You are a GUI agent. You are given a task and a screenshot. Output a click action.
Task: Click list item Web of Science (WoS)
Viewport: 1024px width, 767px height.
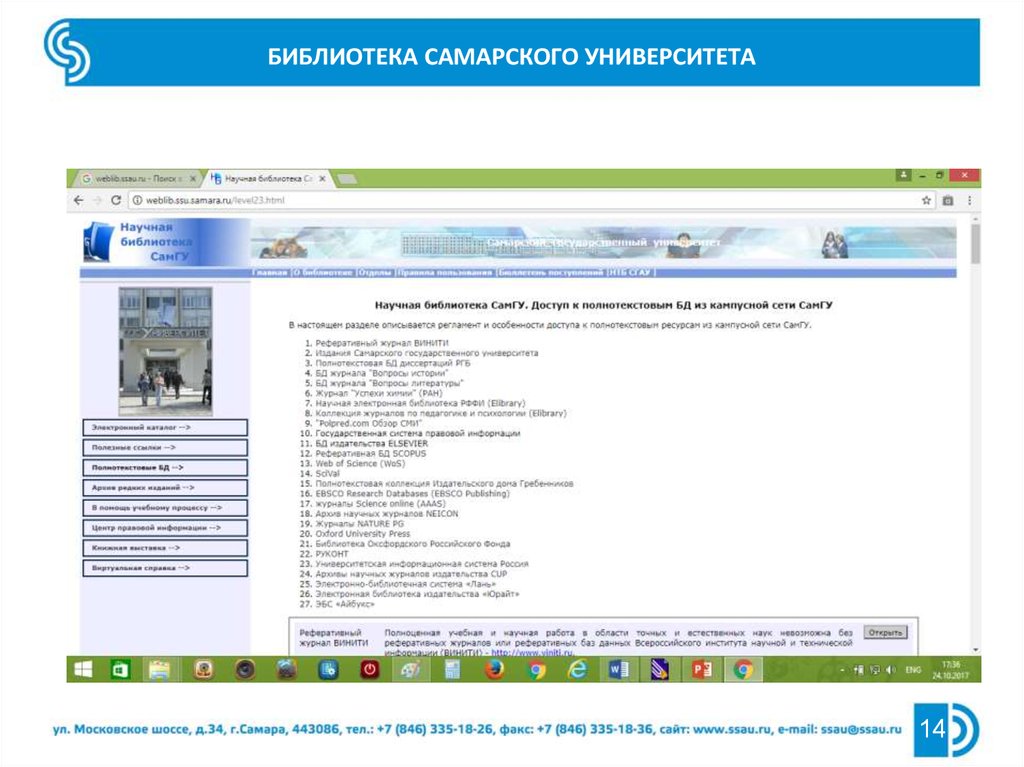coord(360,463)
